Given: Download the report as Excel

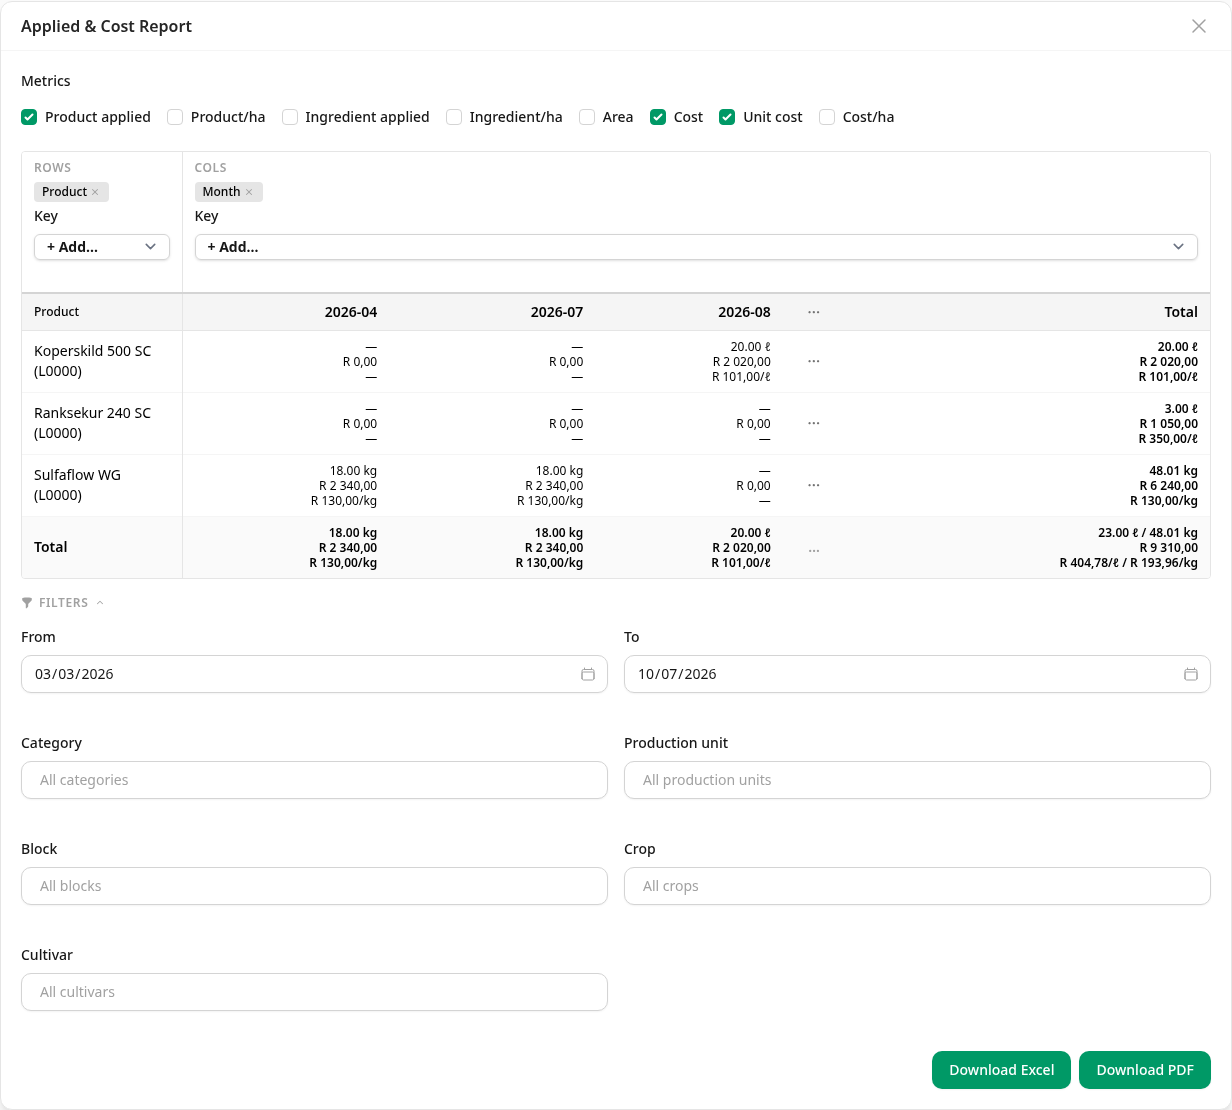Looking at the screenshot, I should (x=1001, y=1070).
